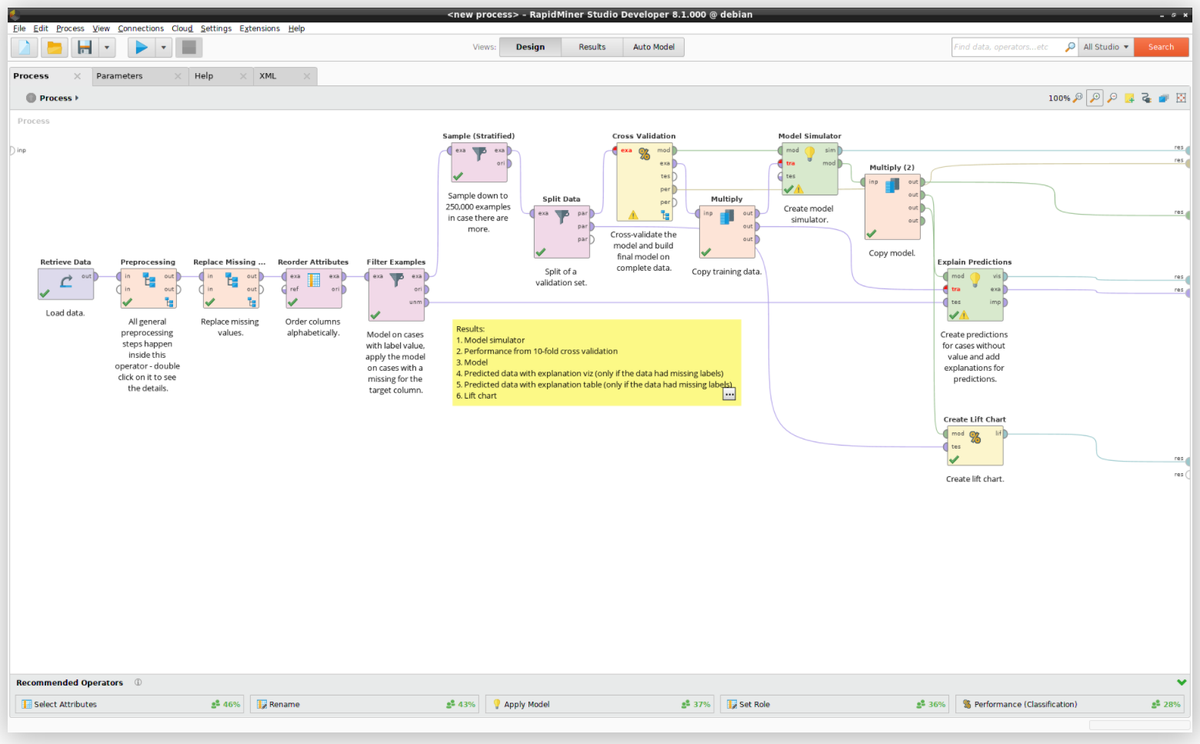Add recommended operator Apply Model
This screenshot has width=1200, height=744.
pos(600,704)
